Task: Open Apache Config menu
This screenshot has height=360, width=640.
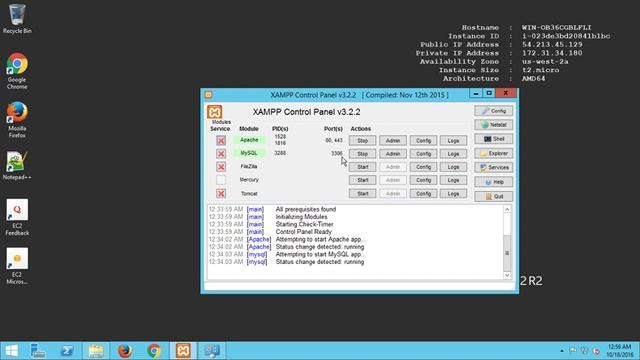Action: (423, 140)
